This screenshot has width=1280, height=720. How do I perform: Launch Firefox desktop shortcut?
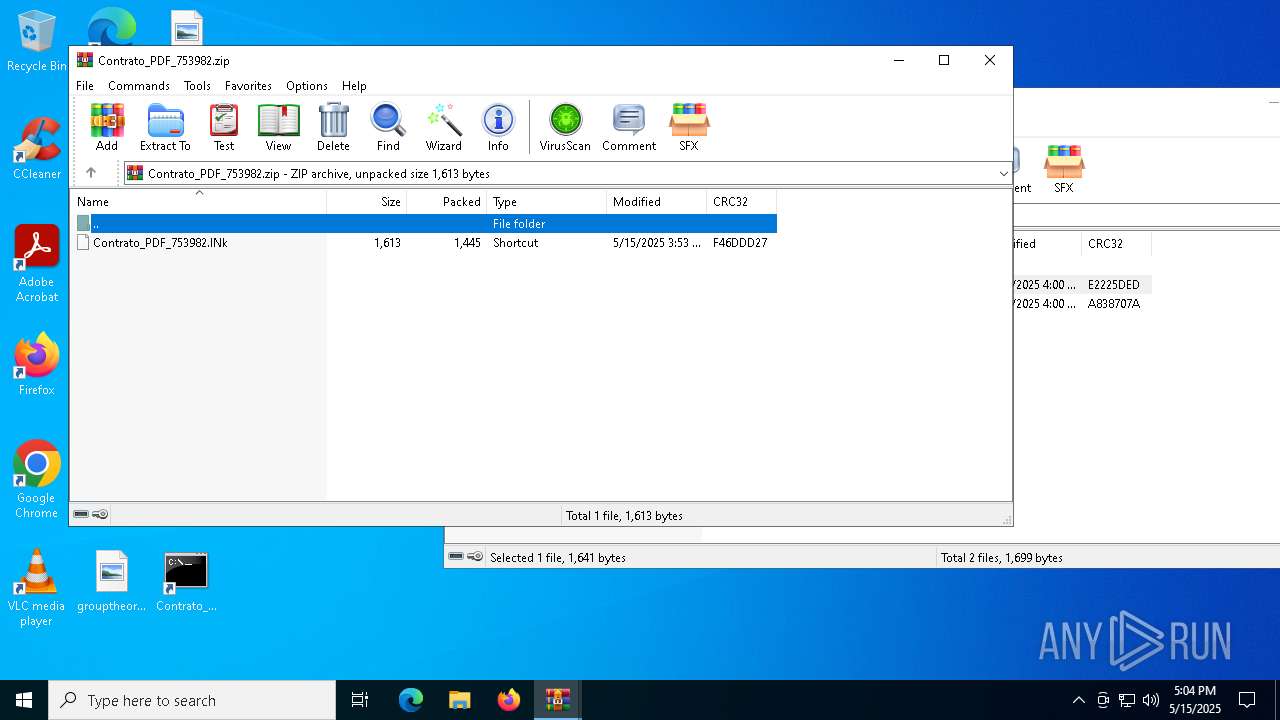[37, 365]
